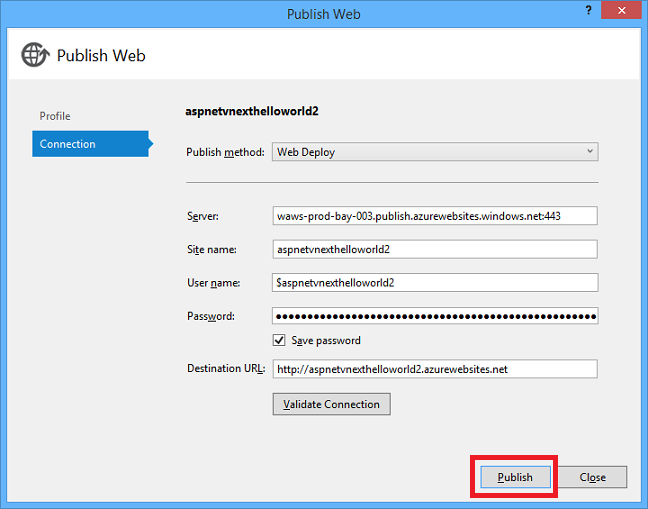The width and height of the screenshot is (648, 509).
Task: Click the Save password label text
Action: click(326, 340)
